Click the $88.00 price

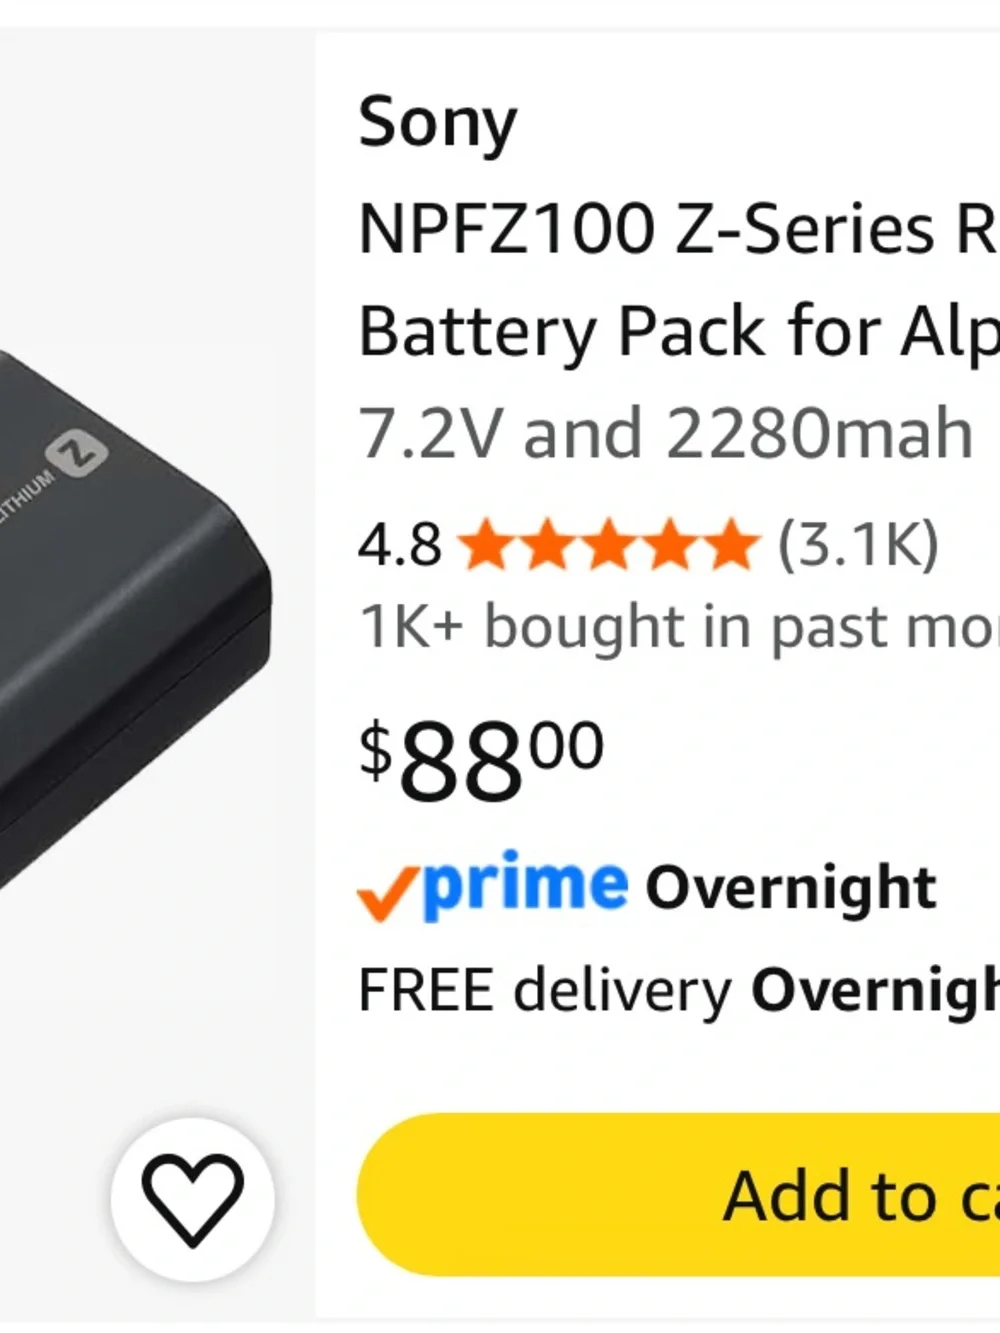(481, 759)
